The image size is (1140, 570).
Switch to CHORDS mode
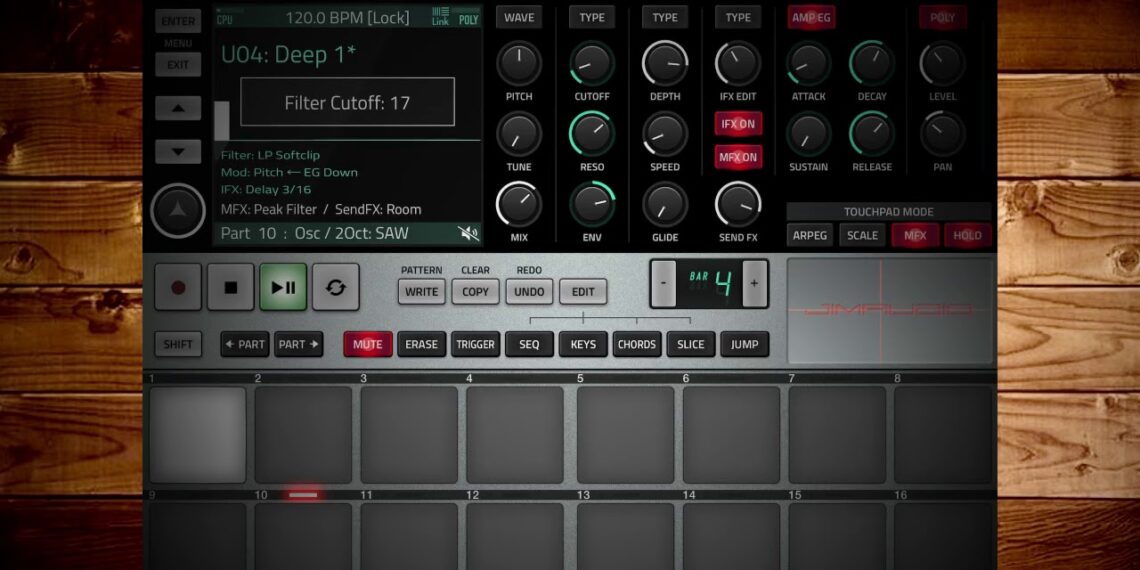(x=636, y=344)
